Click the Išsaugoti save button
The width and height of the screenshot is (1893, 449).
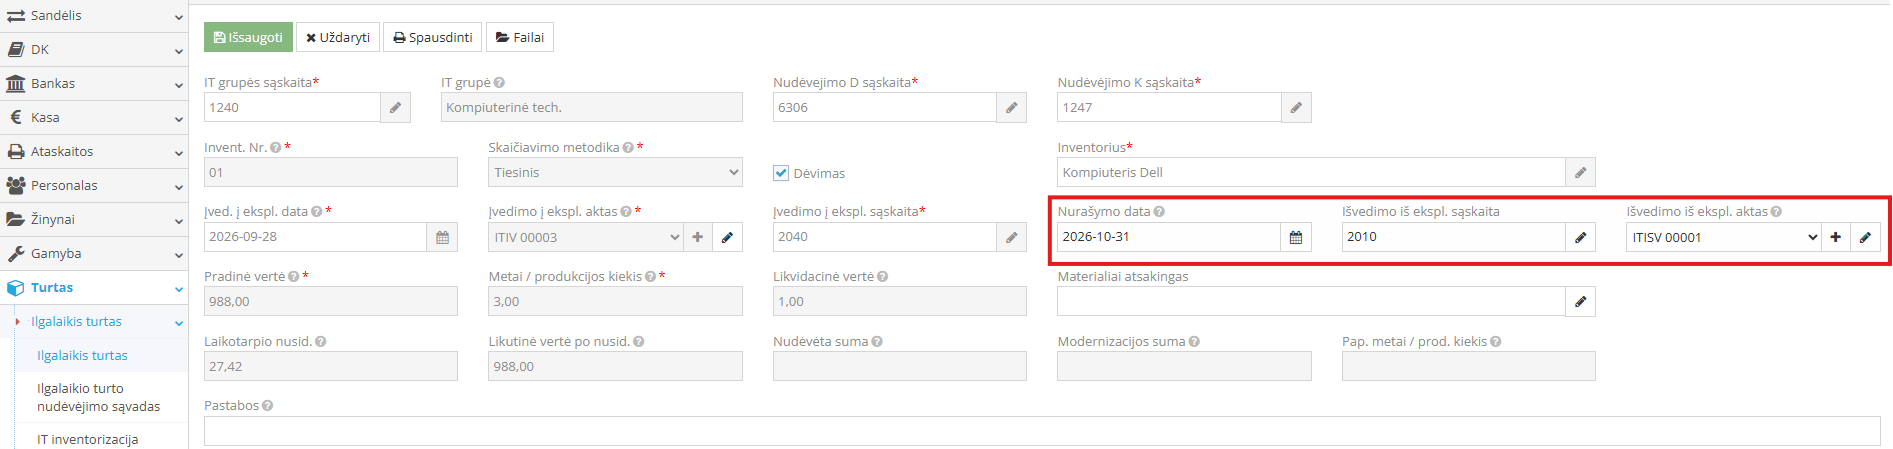pyautogui.click(x=248, y=37)
